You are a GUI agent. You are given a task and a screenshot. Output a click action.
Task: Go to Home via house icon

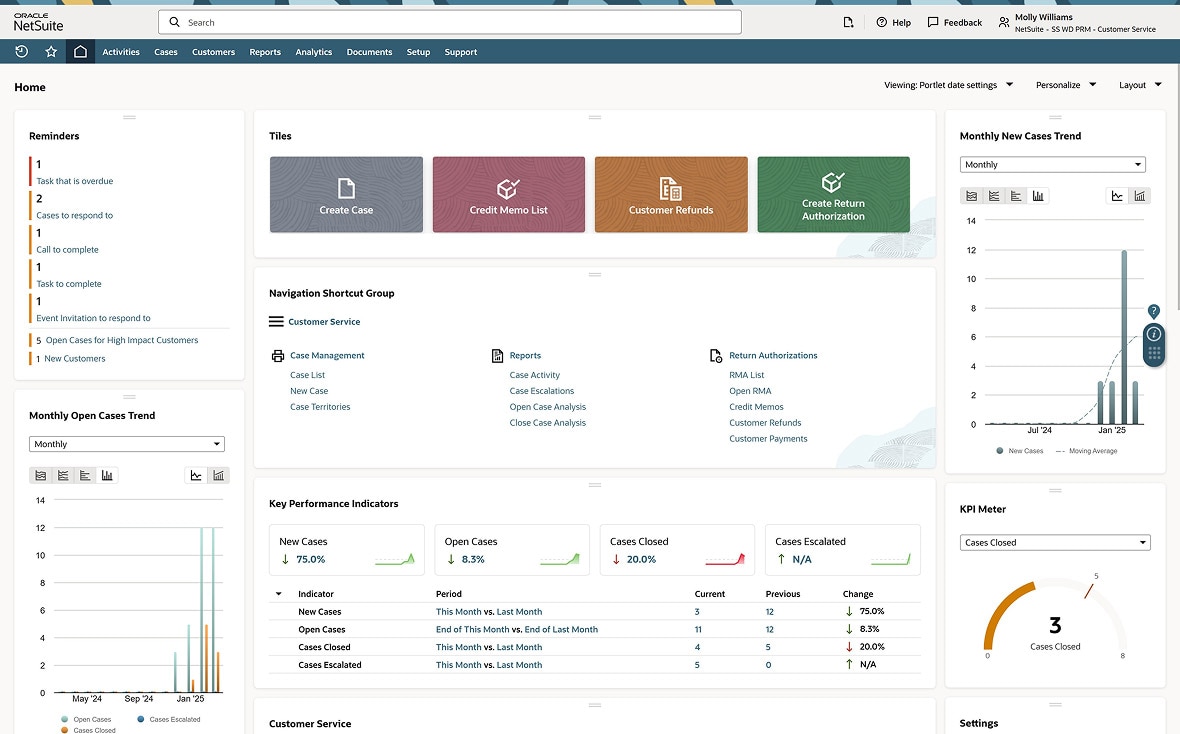tap(80, 52)
